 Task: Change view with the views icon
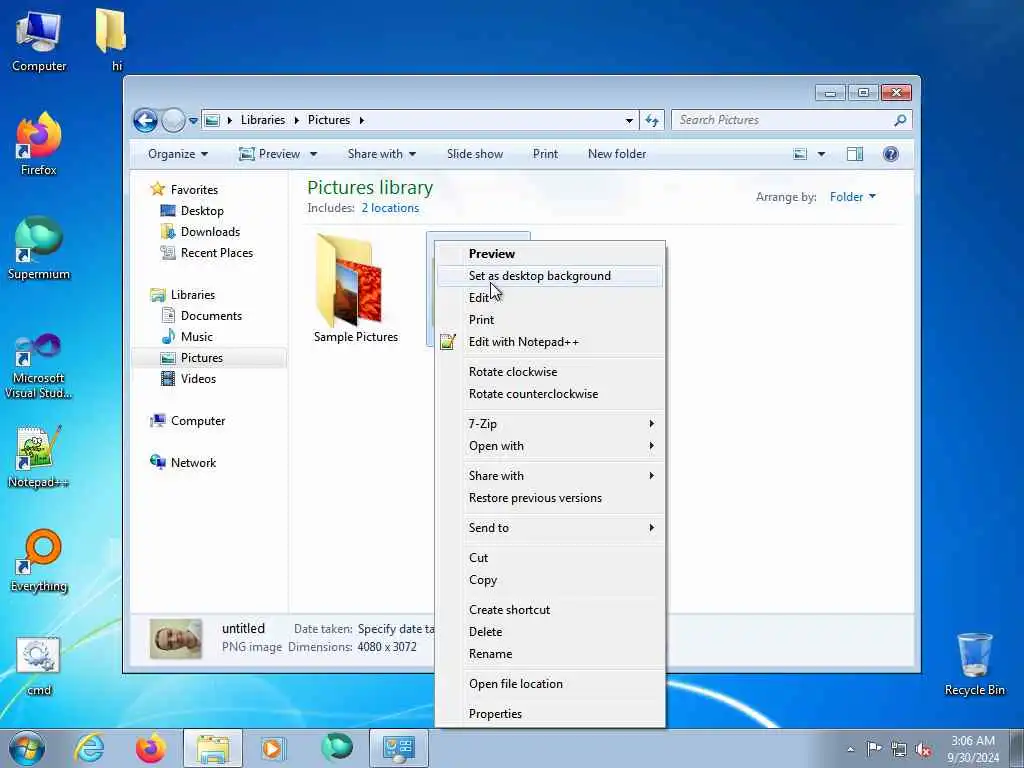click(800, 154)
